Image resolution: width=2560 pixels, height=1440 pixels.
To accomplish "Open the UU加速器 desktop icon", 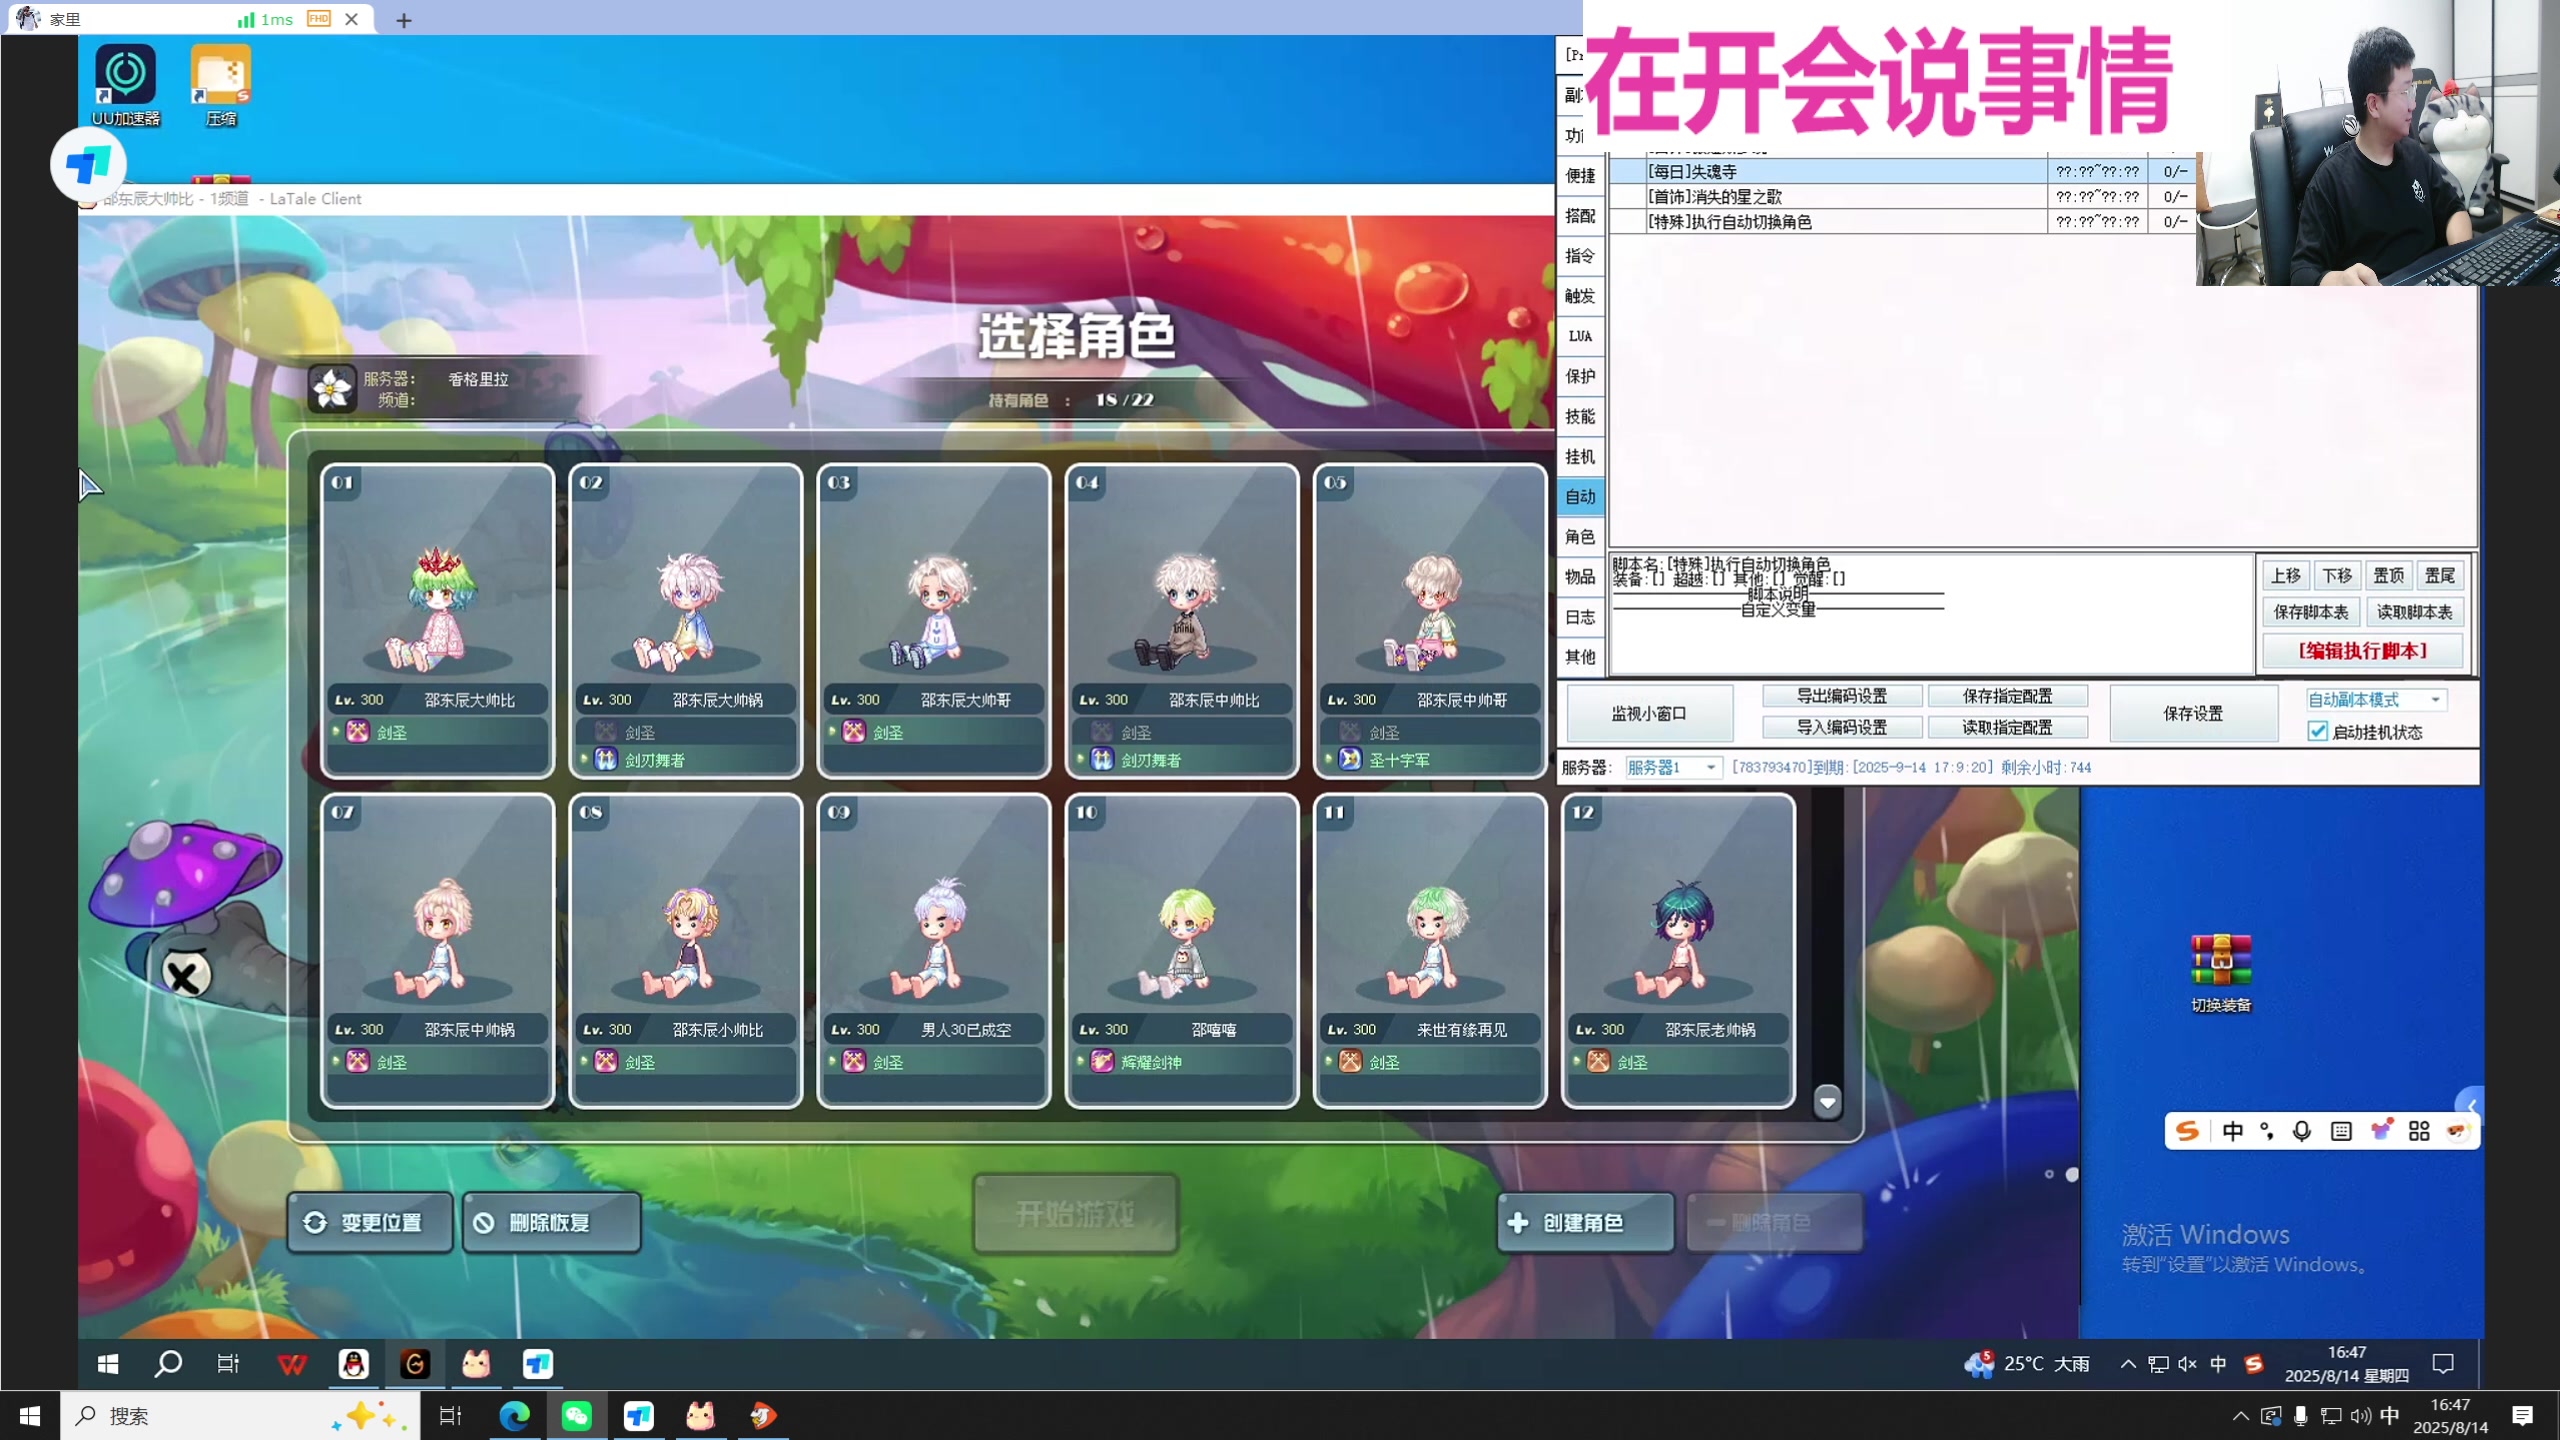I will click(125, 85).
